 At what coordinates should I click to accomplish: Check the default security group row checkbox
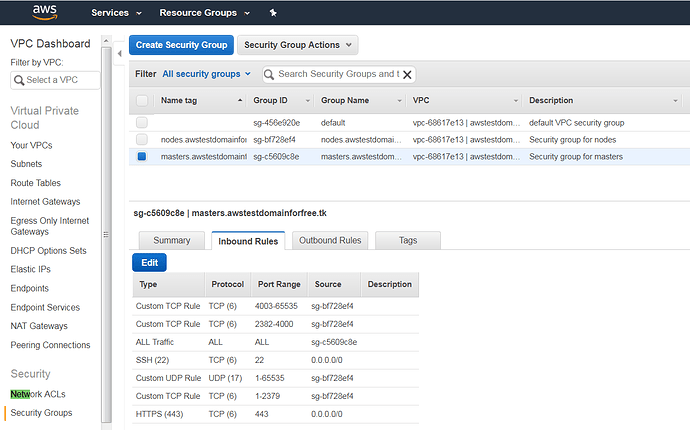coord(142,121)
